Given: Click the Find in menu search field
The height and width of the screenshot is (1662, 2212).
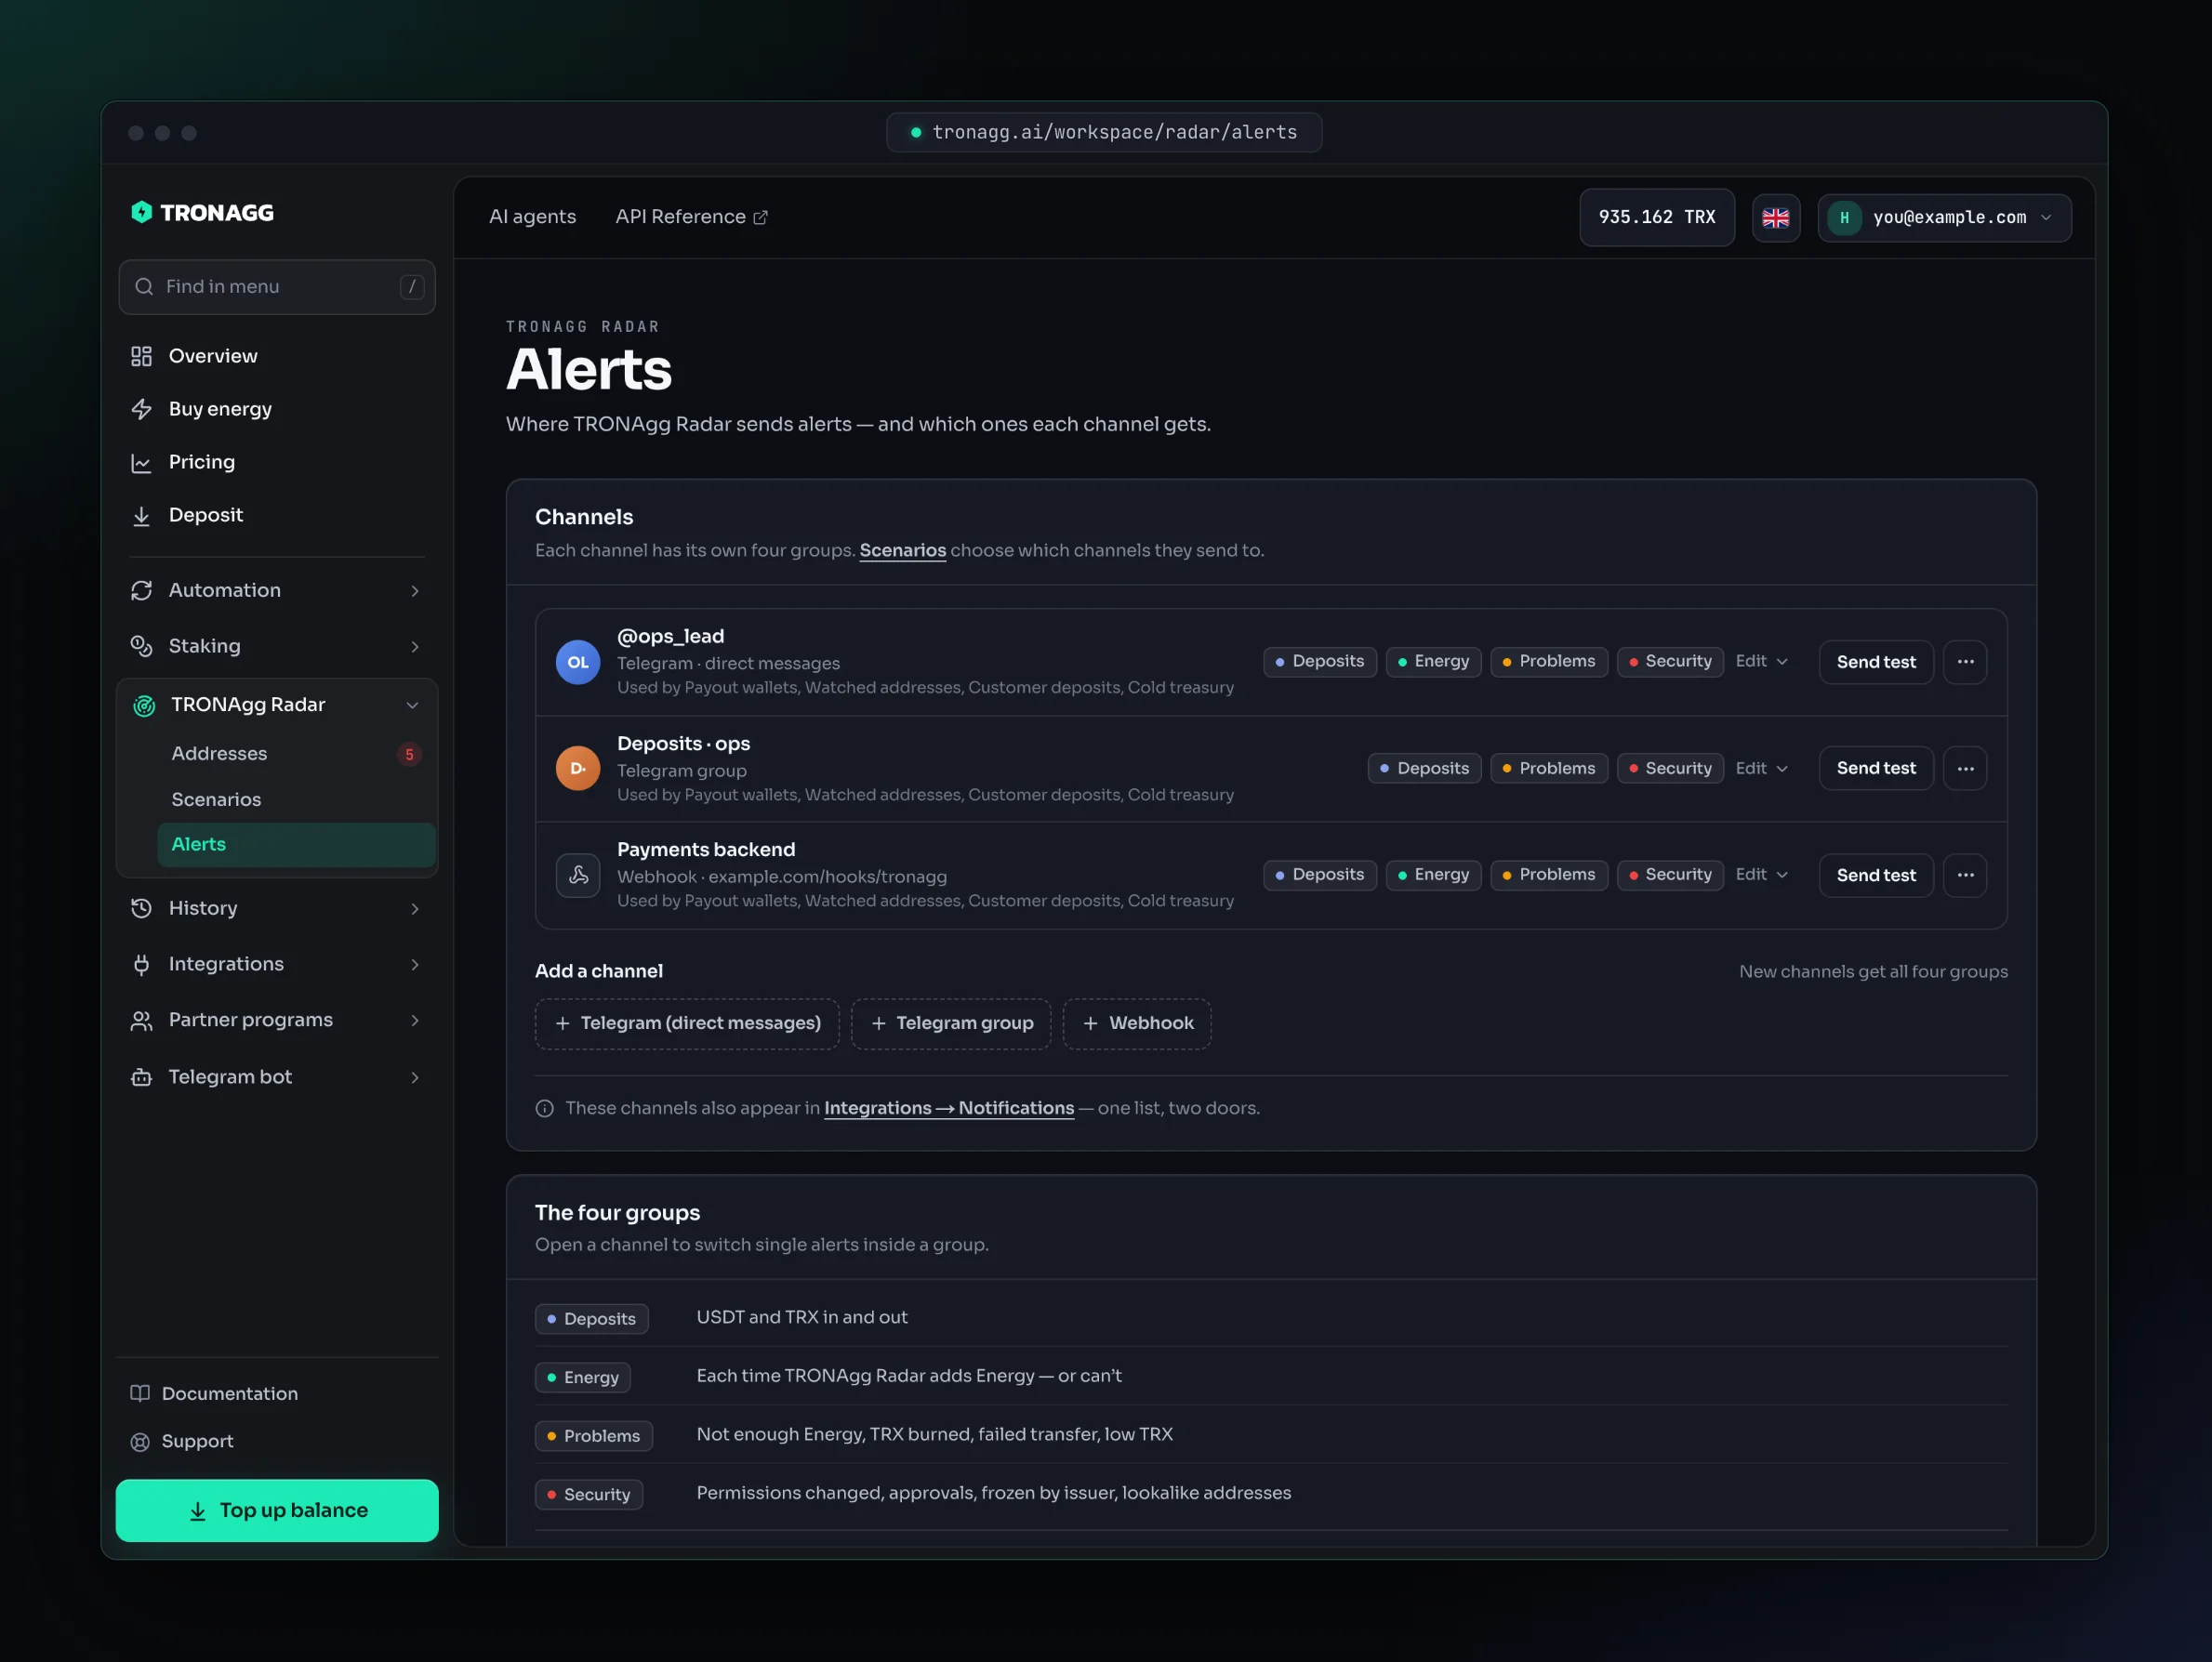Looking at the screenshot, I should click(277, 287).
